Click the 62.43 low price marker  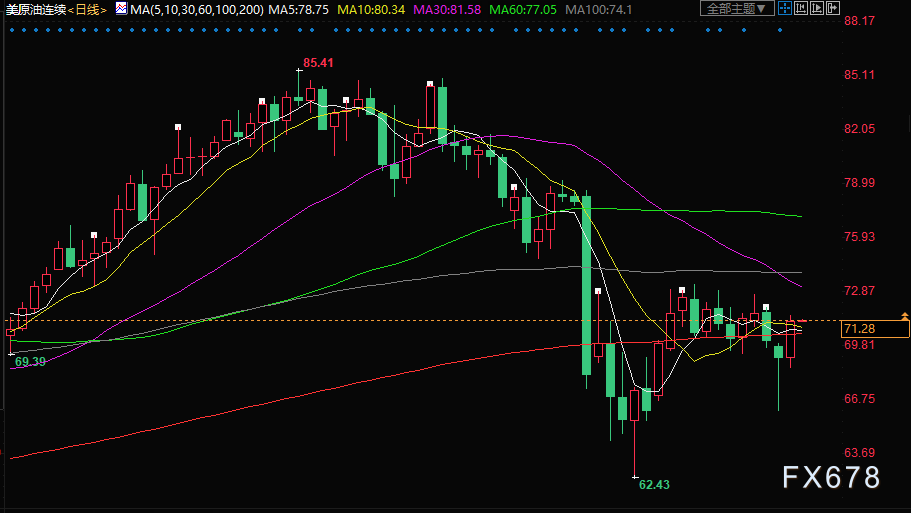coord(653,485)
